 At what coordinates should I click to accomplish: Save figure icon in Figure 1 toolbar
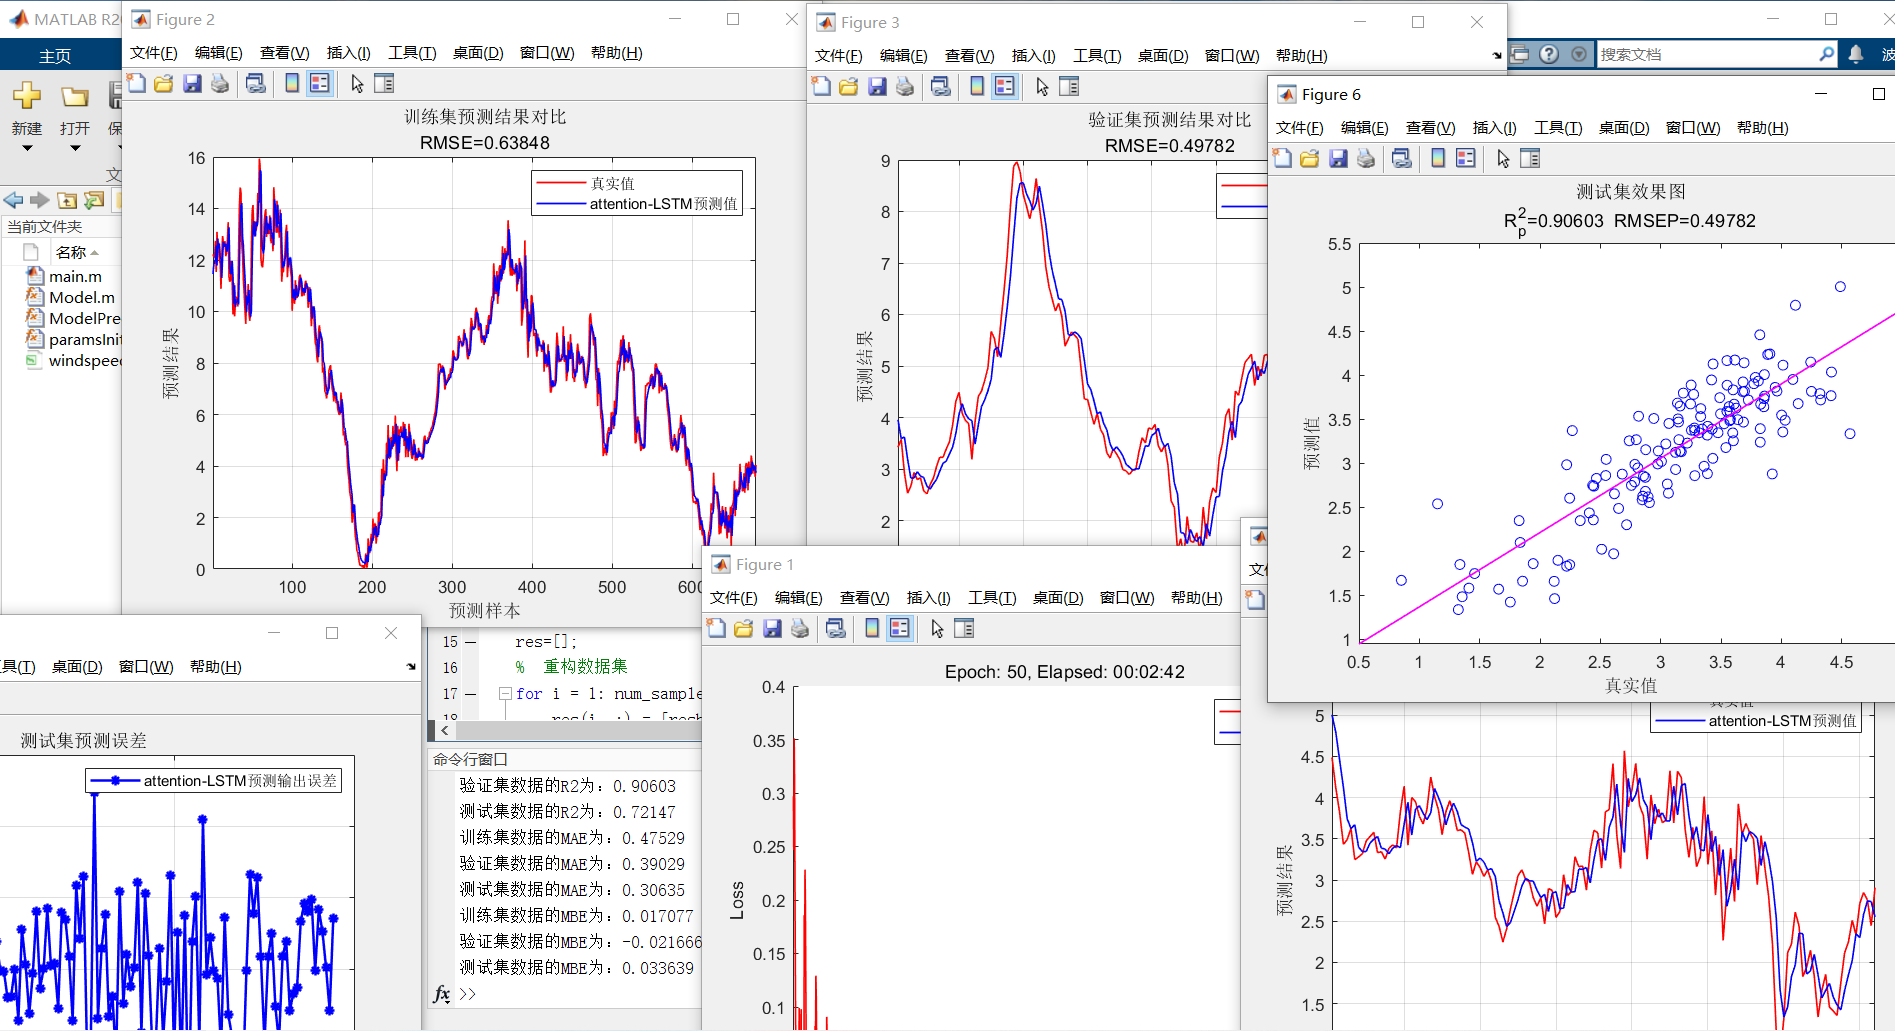click(772, 629)
